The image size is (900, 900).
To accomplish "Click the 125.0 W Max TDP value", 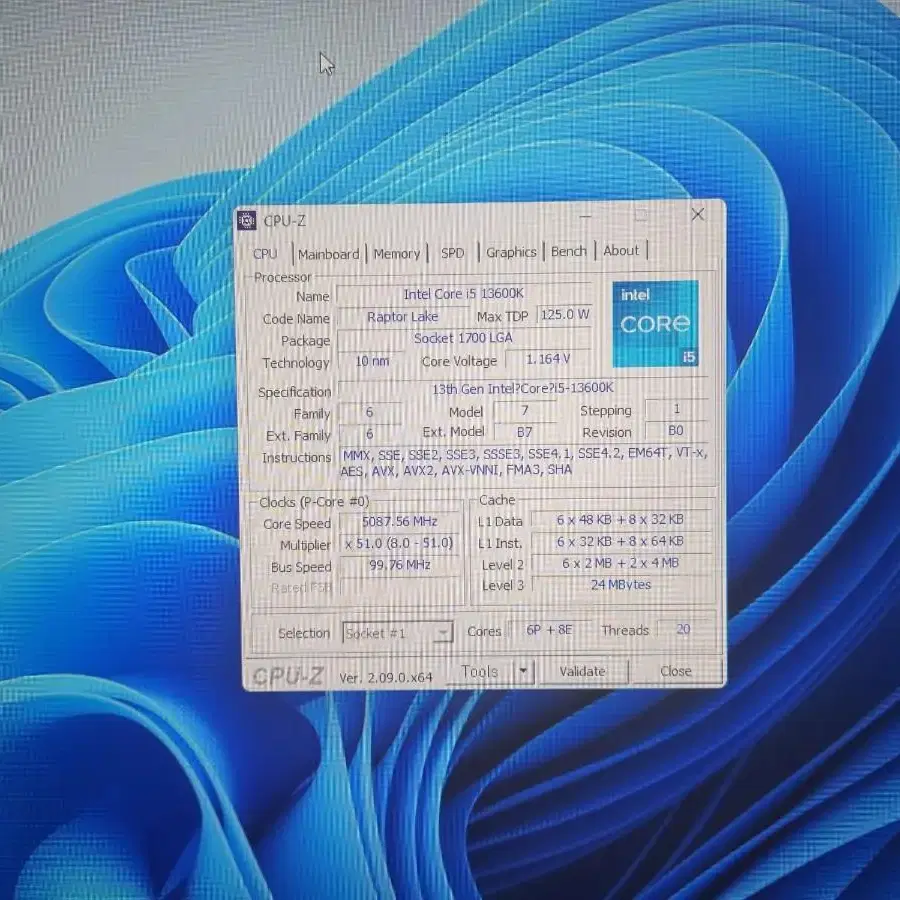I will click(x=565, y=315).
